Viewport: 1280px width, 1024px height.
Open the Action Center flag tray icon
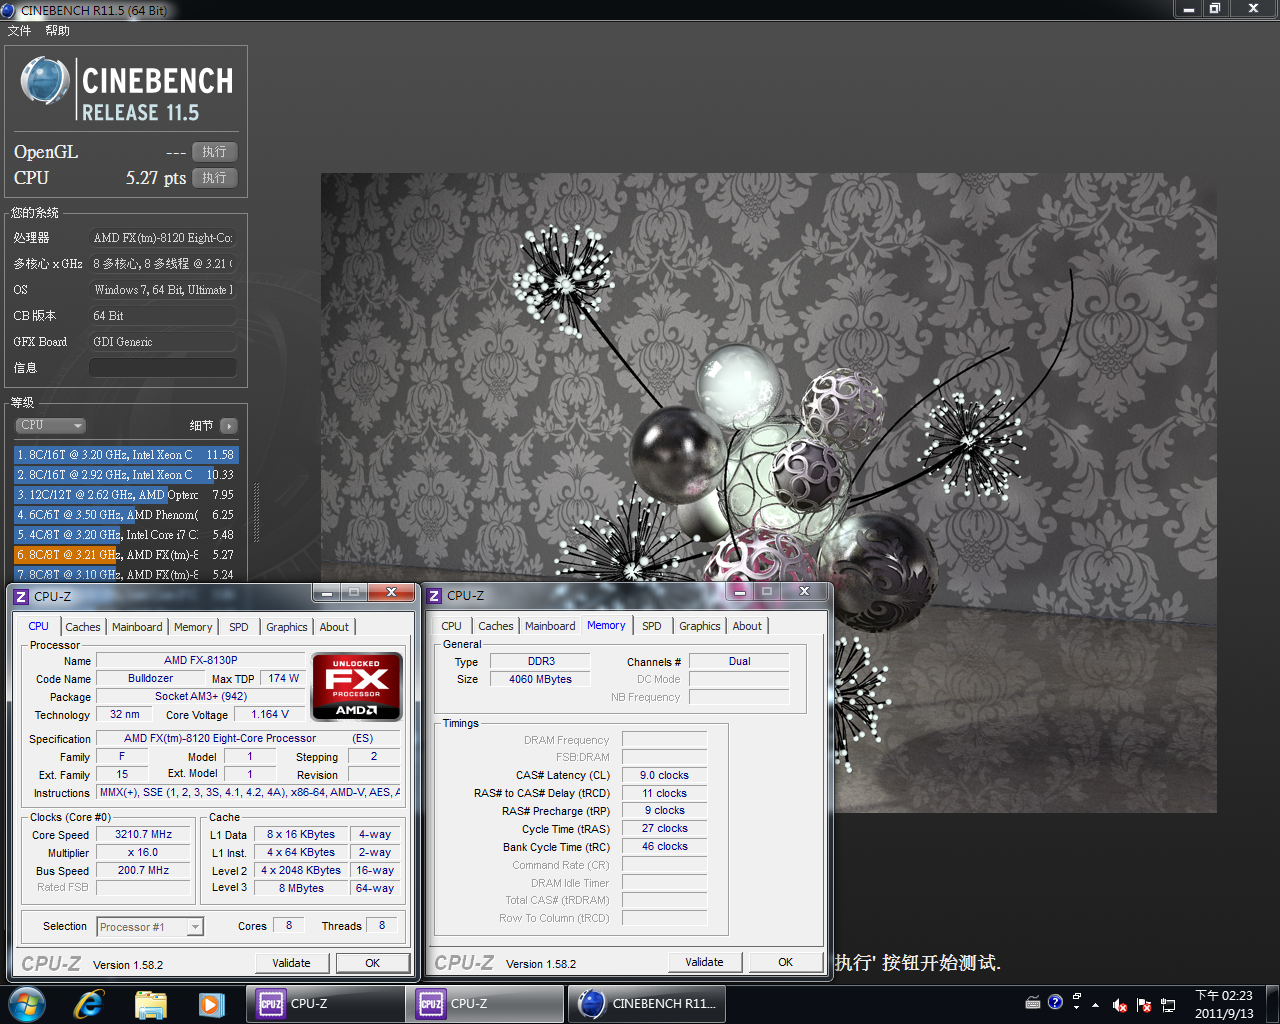click(1144, 1005)
